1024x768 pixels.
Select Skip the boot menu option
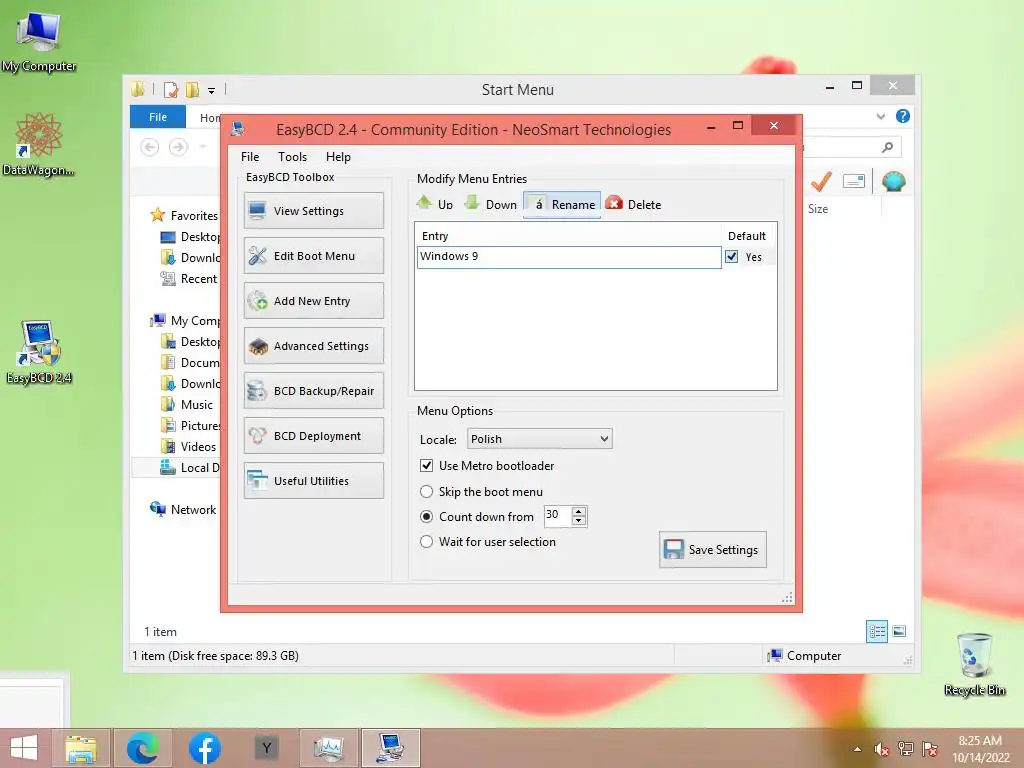coord(426,491)
